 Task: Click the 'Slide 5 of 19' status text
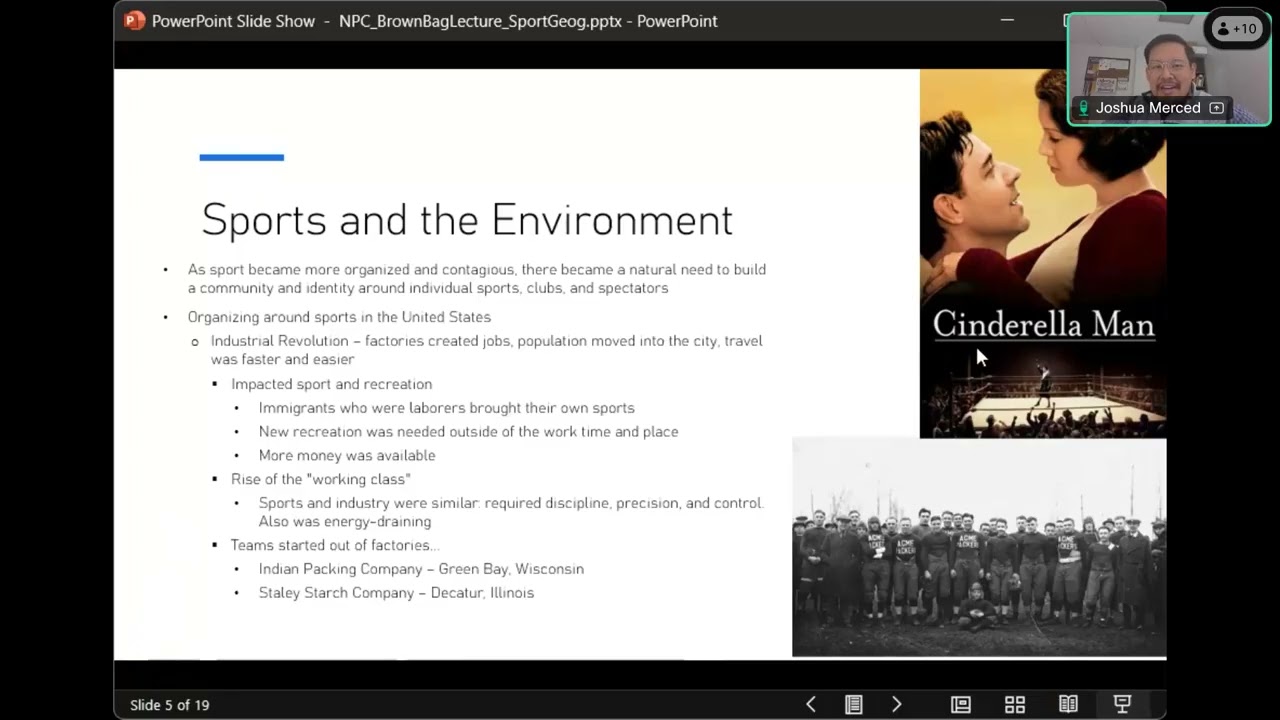coord(170,705)
